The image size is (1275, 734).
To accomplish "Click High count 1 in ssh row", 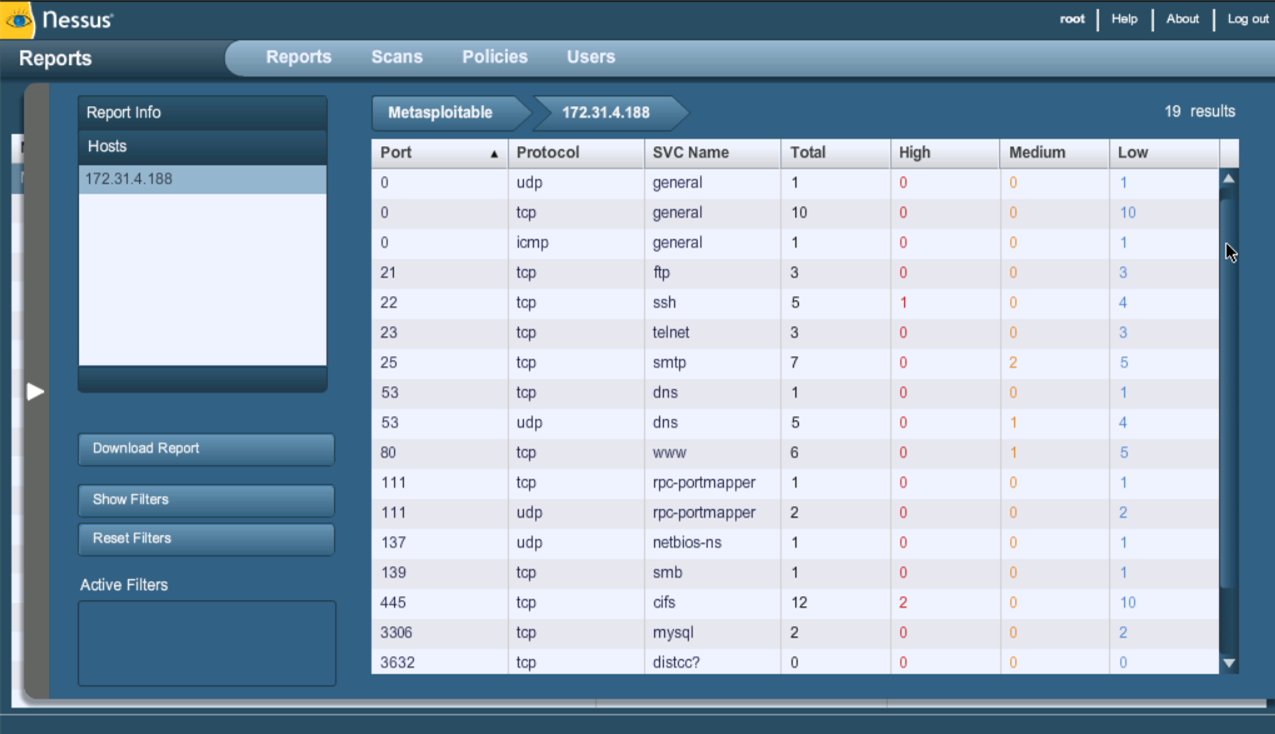I will [x=903, y=303].
